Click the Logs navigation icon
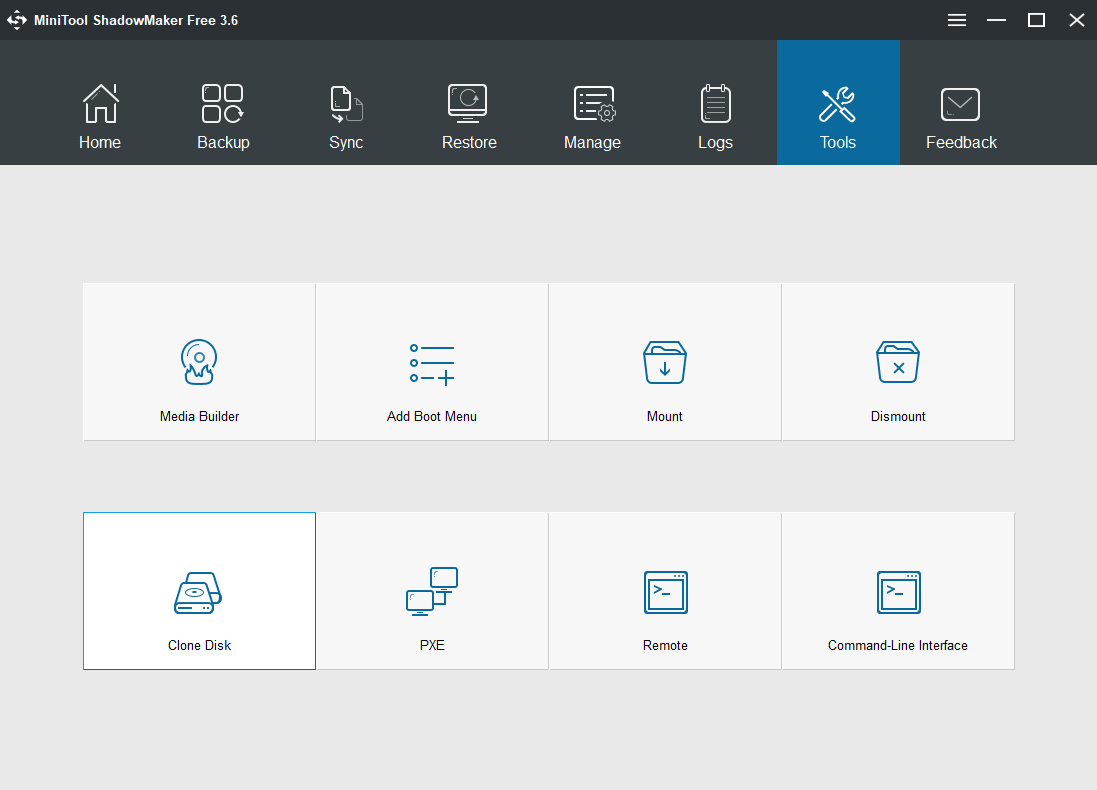The height and width of the screenshot is (790, 1097). pos(715,103)
